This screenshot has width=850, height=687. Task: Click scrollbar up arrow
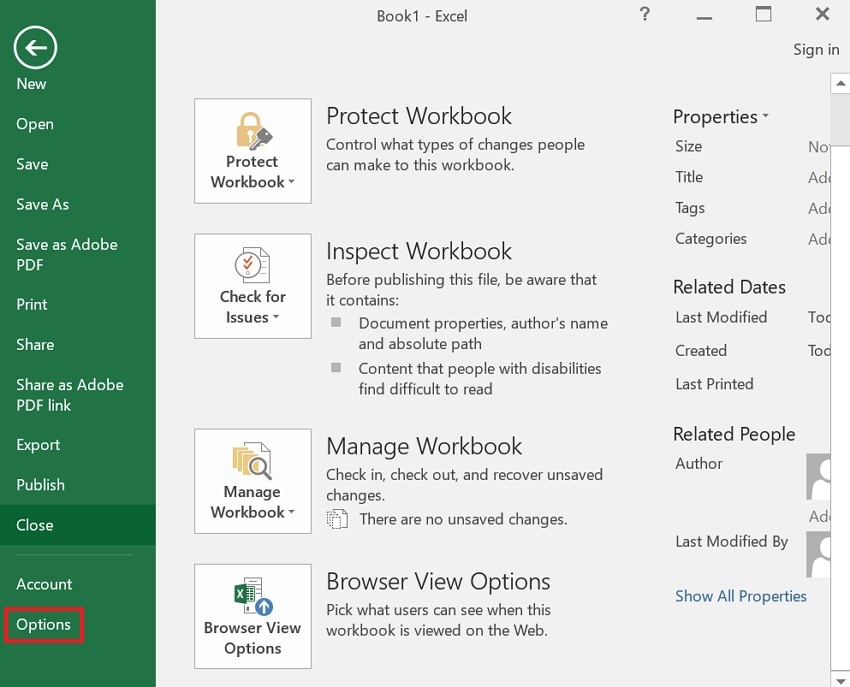(840, 84)
